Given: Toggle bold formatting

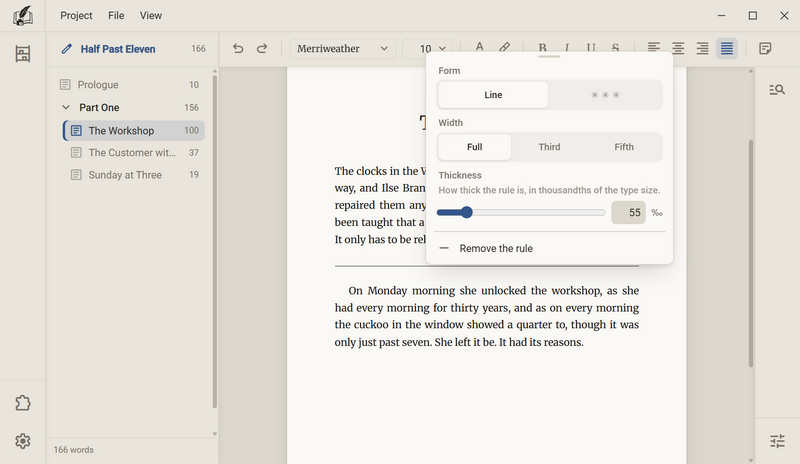Looking at the screenshot, I should tap(542, 47).
